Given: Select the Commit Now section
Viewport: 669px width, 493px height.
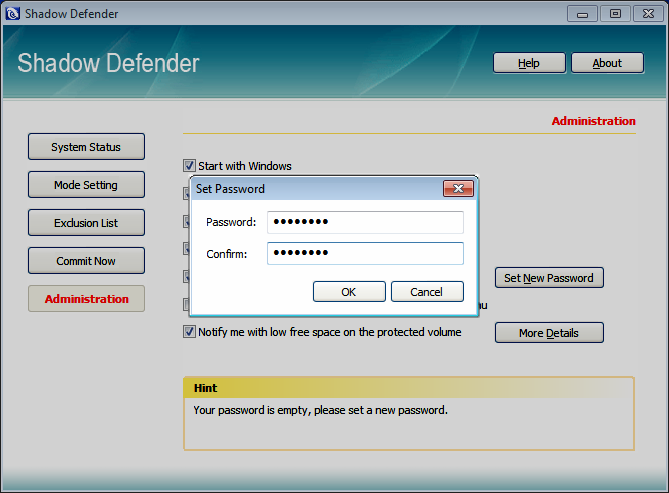Looking at the screenshot, I should click(x=86, y=261).
